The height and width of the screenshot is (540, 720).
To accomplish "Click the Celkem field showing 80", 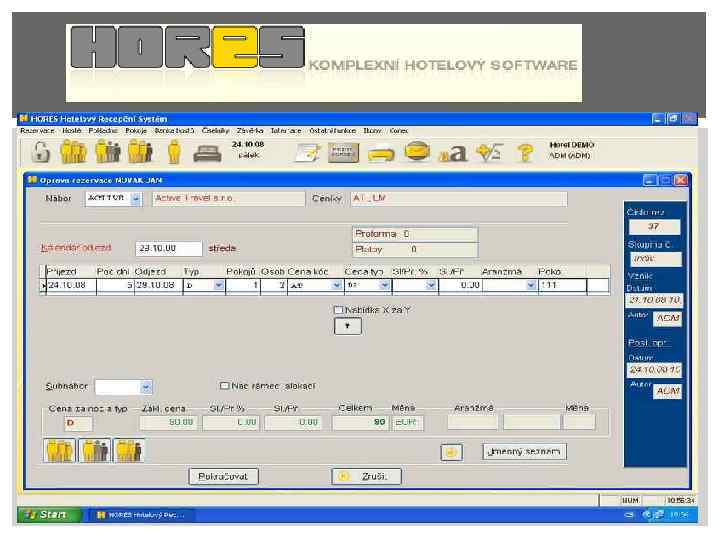I will (x=360, y=422).
